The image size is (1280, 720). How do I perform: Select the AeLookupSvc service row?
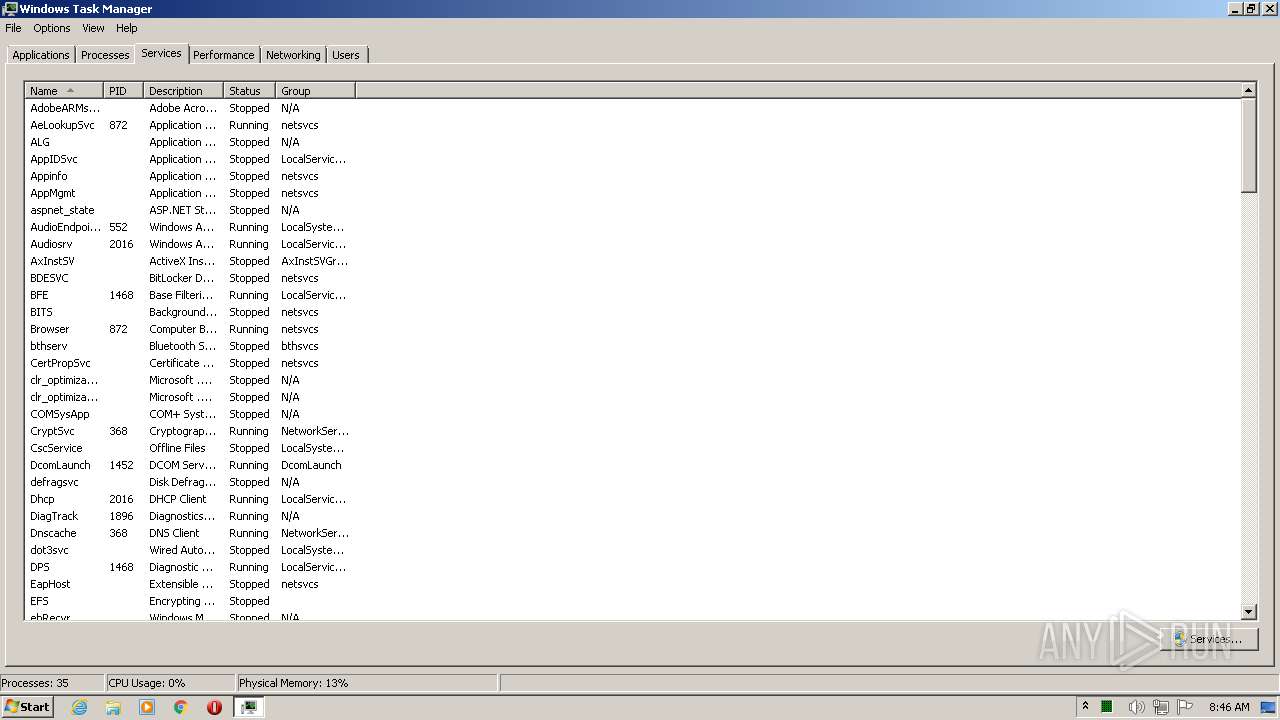tap(190, 125)
